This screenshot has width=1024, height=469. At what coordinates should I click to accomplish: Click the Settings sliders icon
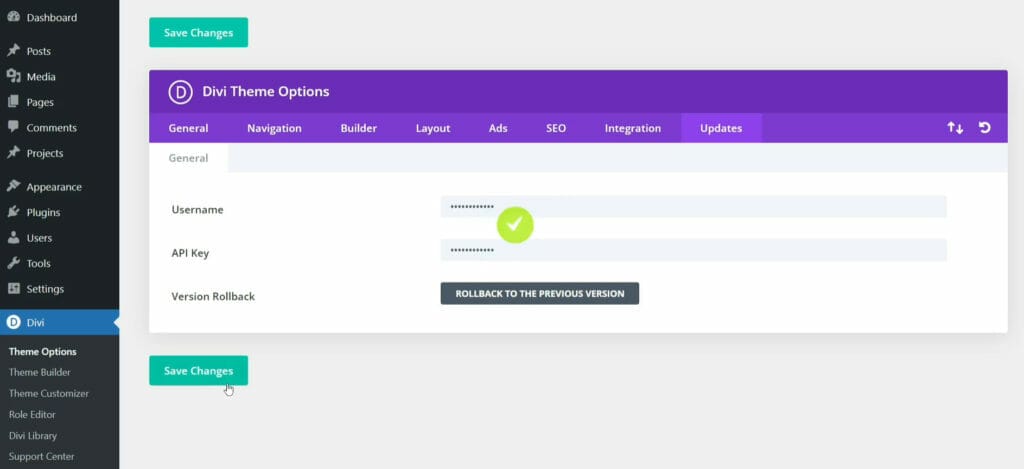13,288
